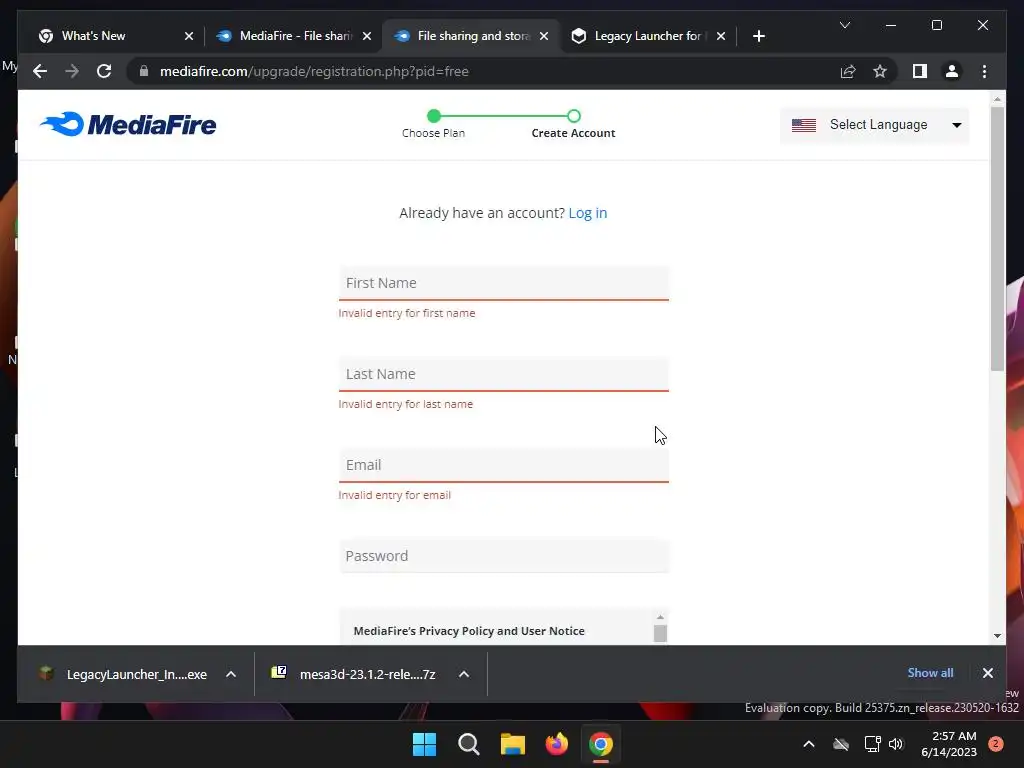Screen dimensions: 1024x768
Task: Click the Log in link
Action: [x=588, y=213]
